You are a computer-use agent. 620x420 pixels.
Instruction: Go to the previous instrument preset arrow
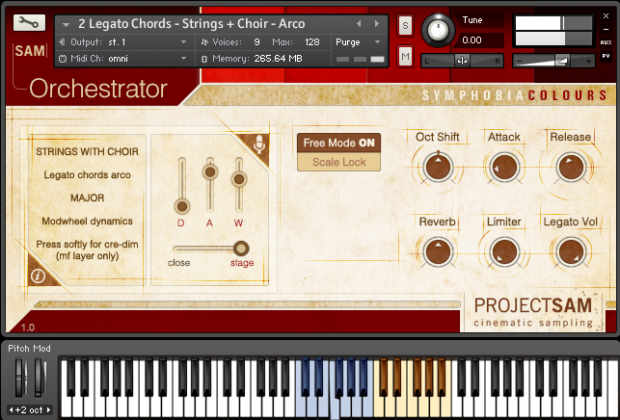(359, 24)
